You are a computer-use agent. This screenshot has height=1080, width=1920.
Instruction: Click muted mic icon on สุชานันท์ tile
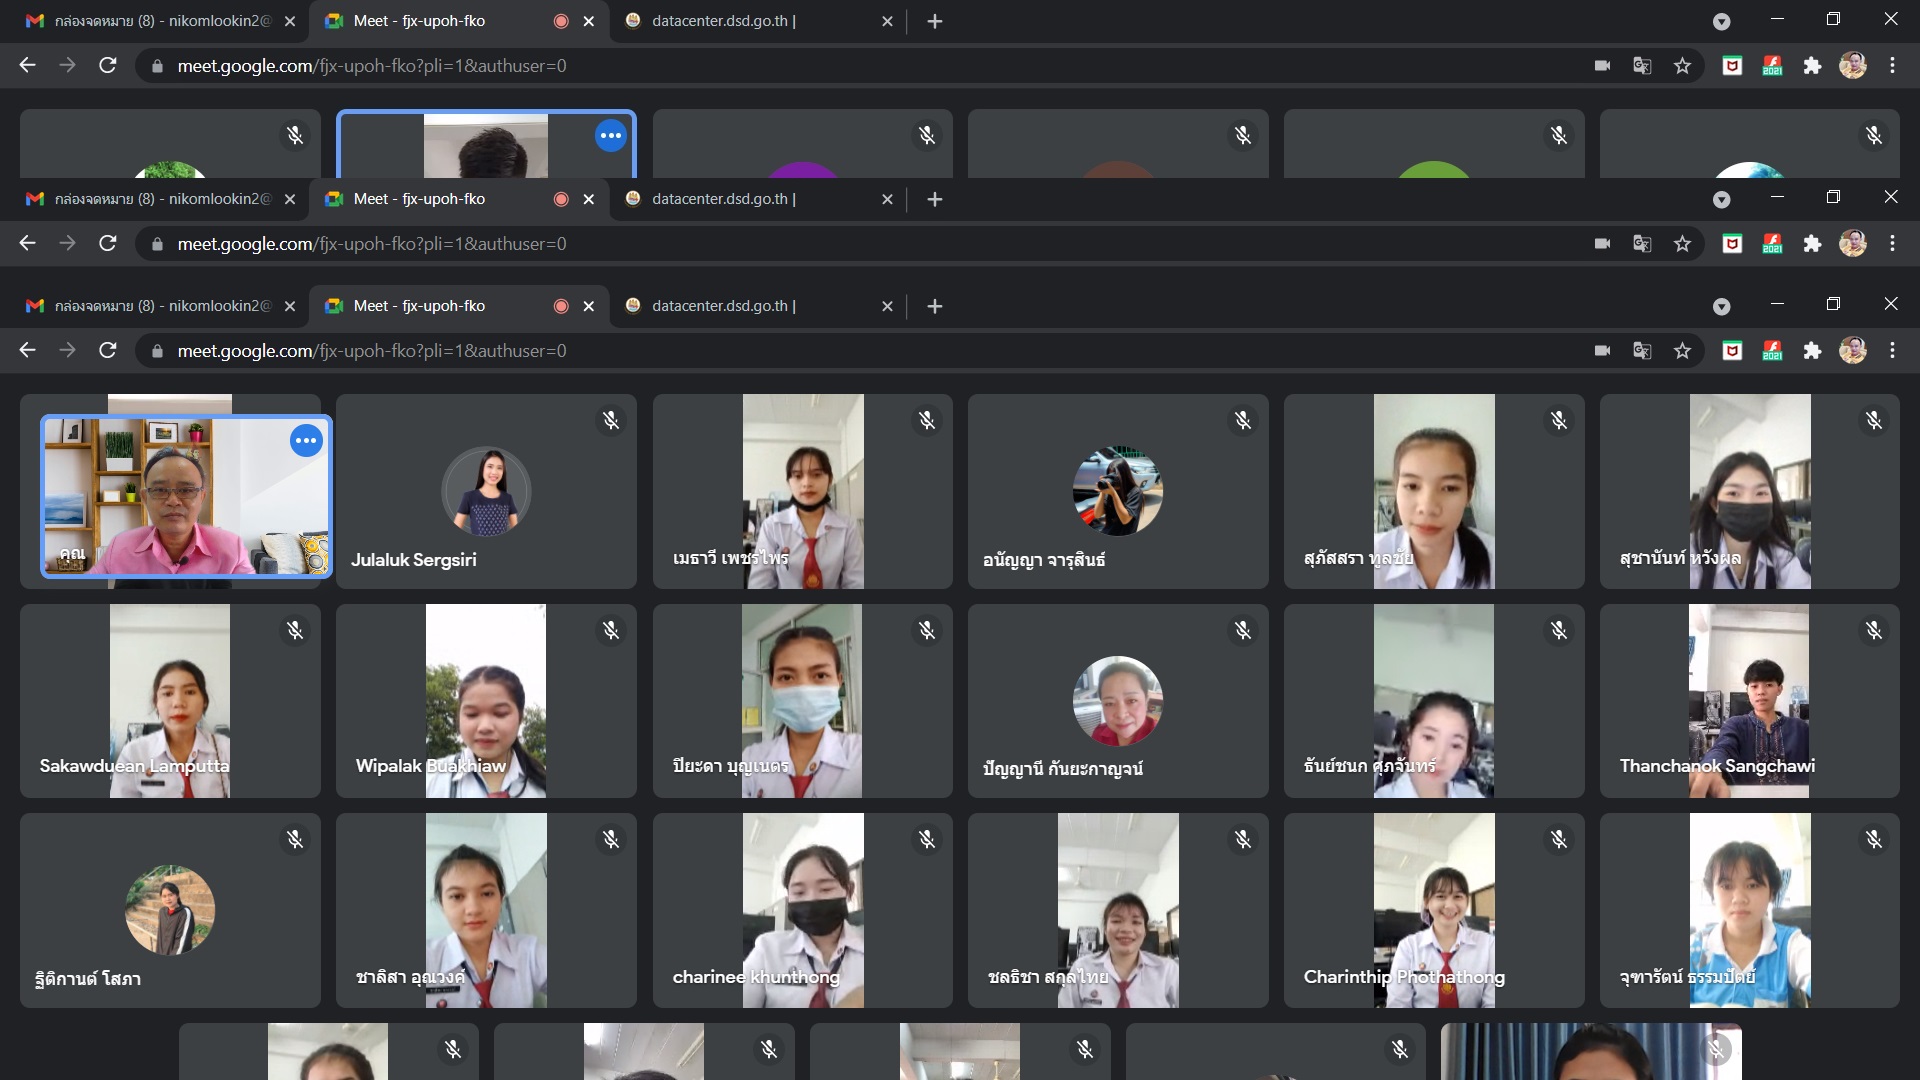point(1874,421)
